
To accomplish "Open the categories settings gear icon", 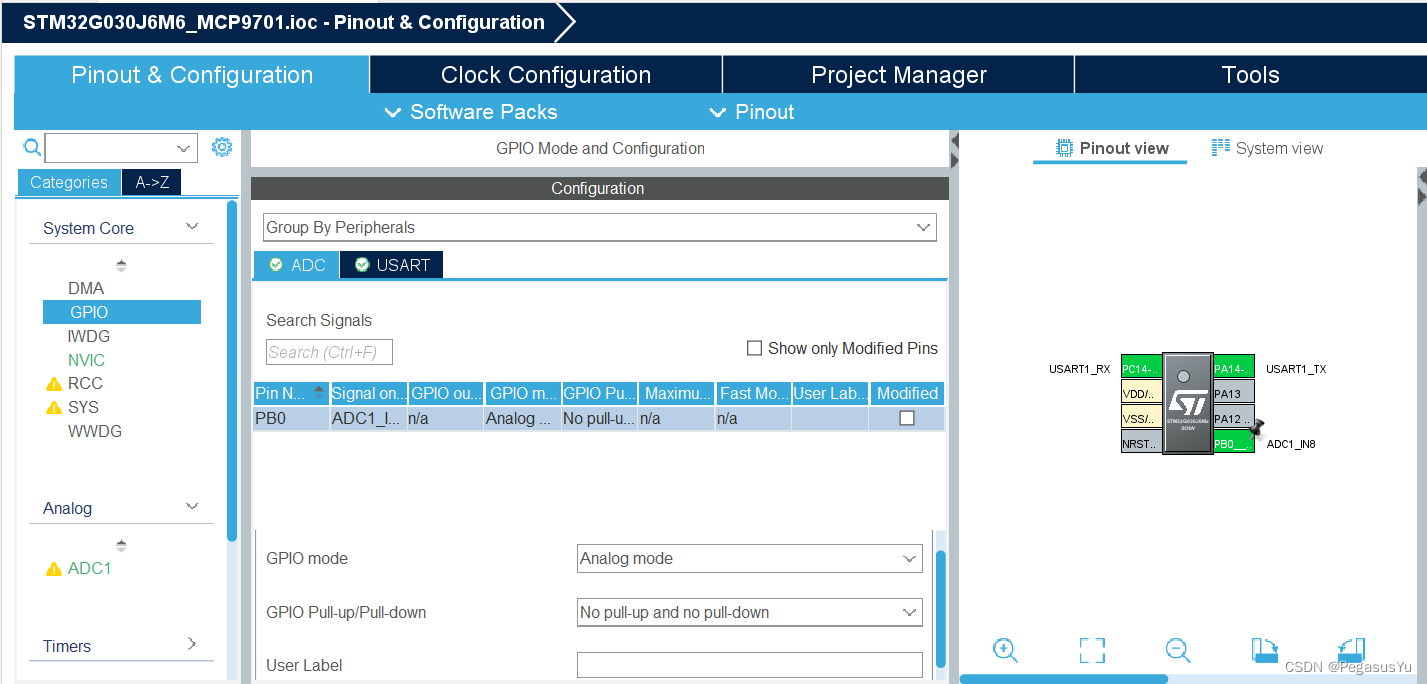I will tap(222, 148).
